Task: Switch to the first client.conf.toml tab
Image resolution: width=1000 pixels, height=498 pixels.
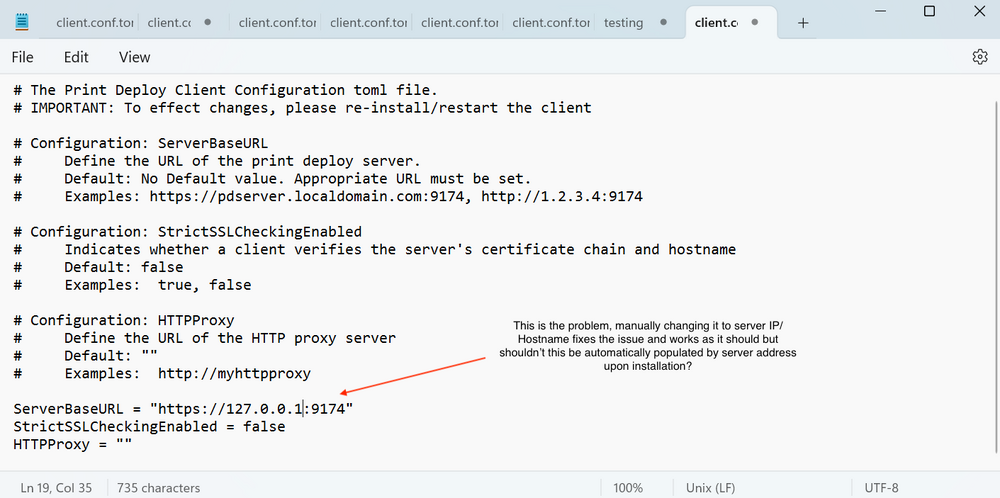Action: (x=94, y=23)
